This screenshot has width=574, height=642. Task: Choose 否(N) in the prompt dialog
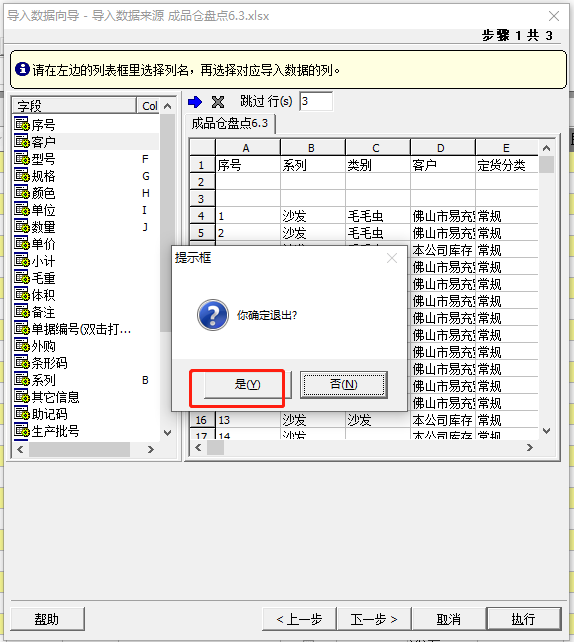pyautogui.click(x=343, y=384)
